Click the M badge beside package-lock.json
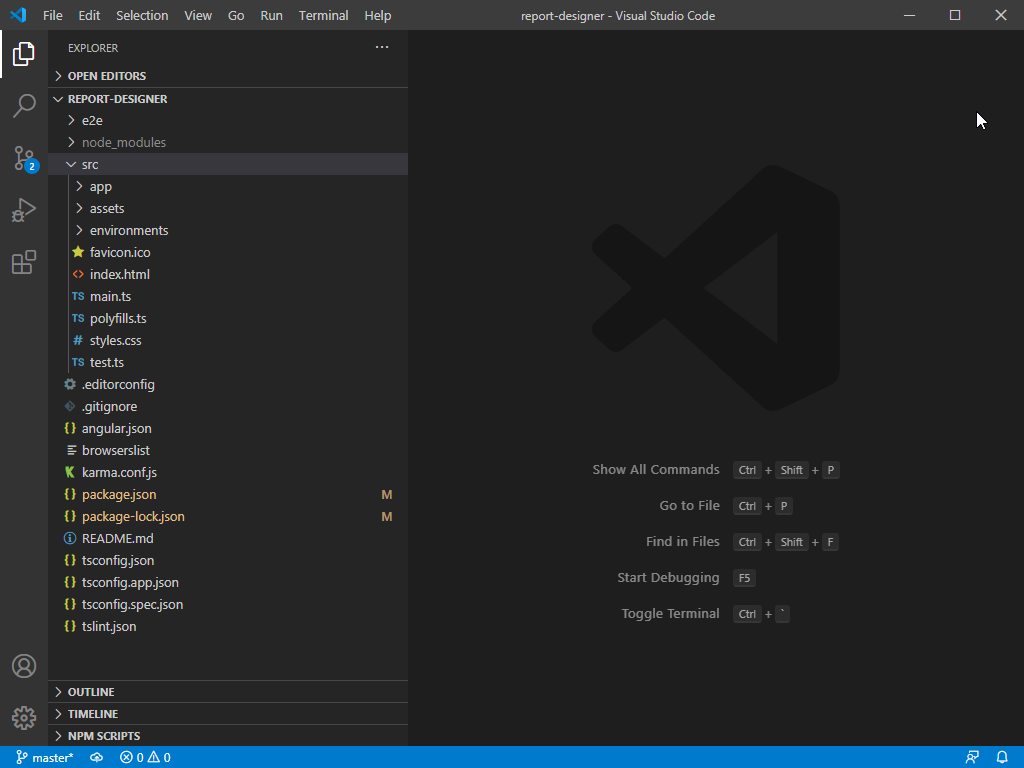Image resolution: width=1024 pixels, height=768 pixels. pyautogui.click(x=387, y=517)
